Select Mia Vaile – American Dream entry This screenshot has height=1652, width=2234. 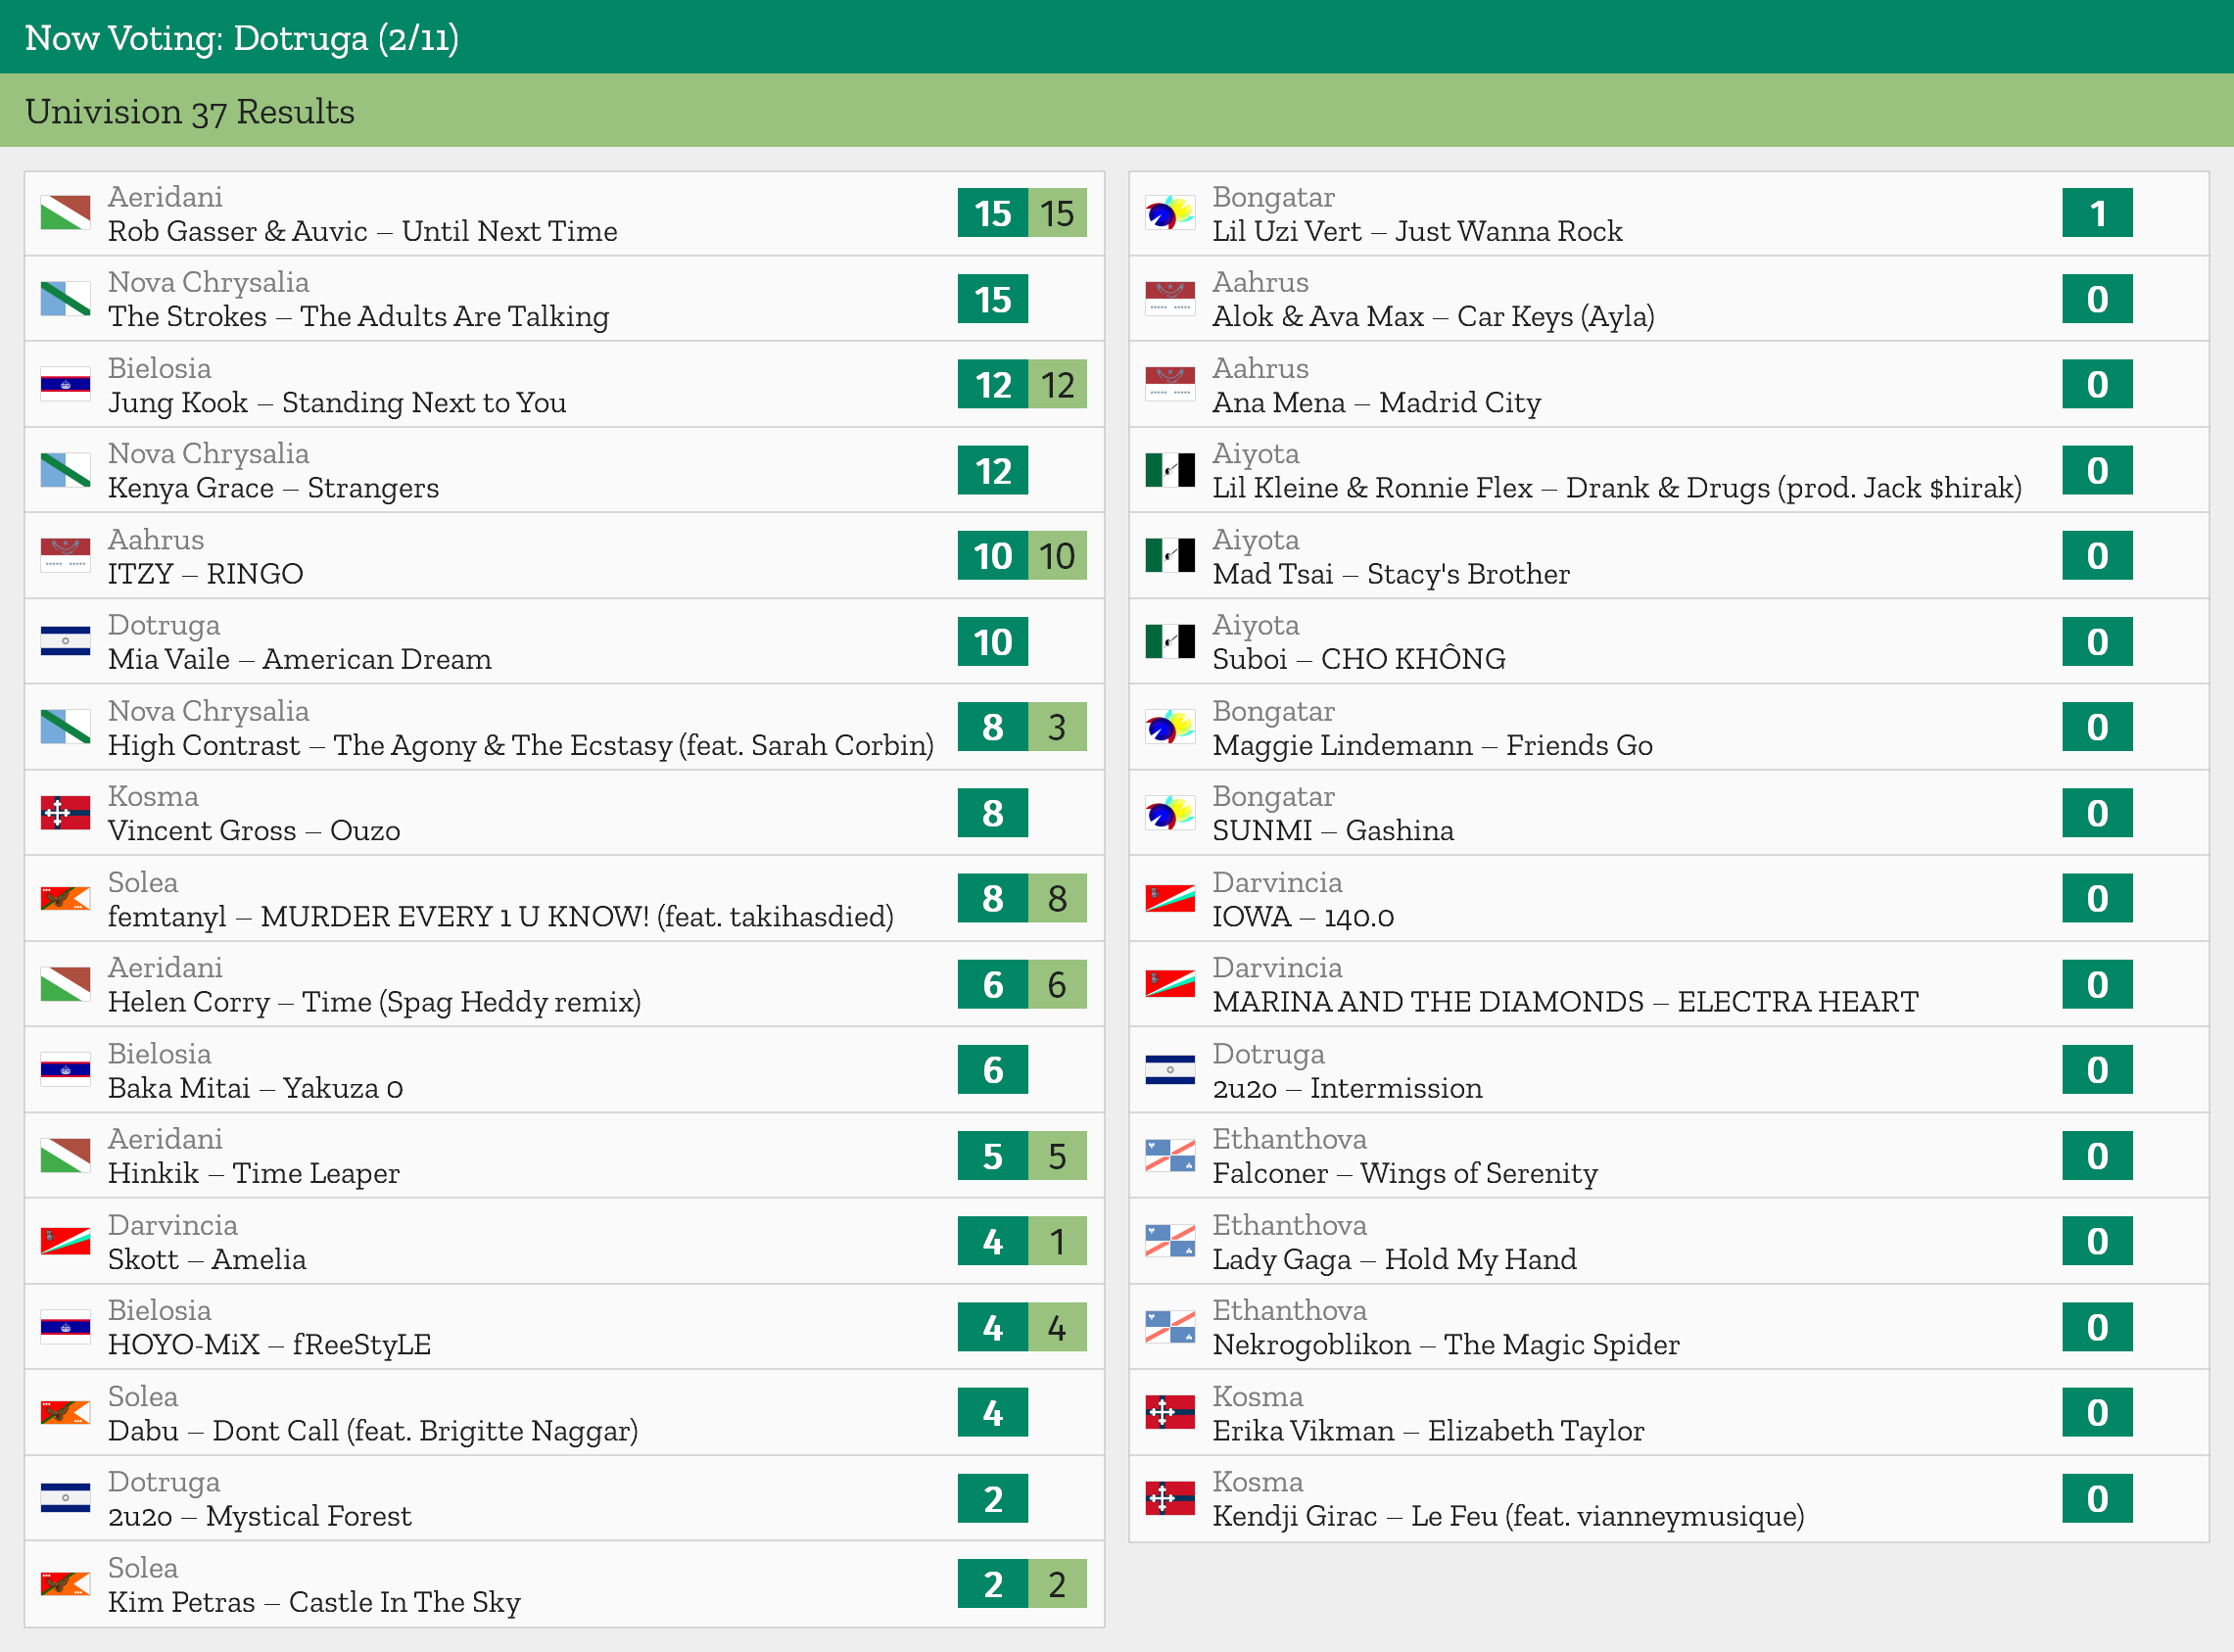(564, 641)
